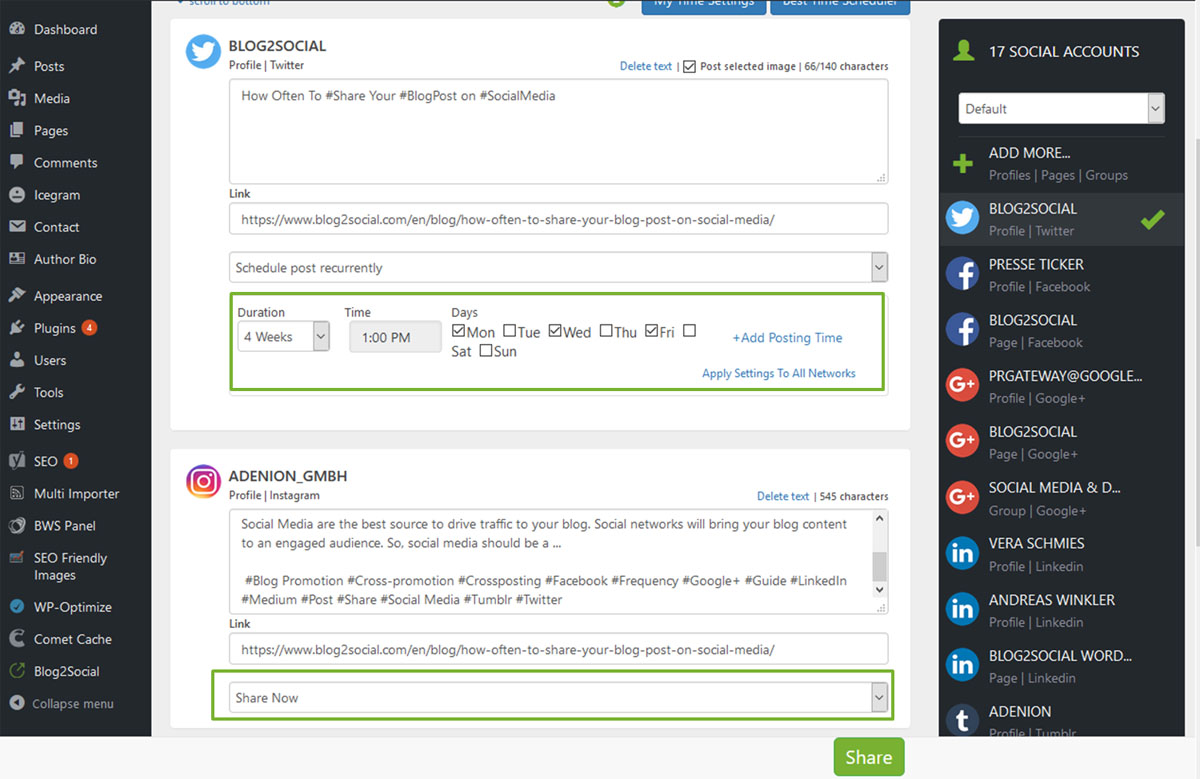Uncheck the Mon day checkbox
Viewport: 1200px width, 779px height.
tap(459, 331)
